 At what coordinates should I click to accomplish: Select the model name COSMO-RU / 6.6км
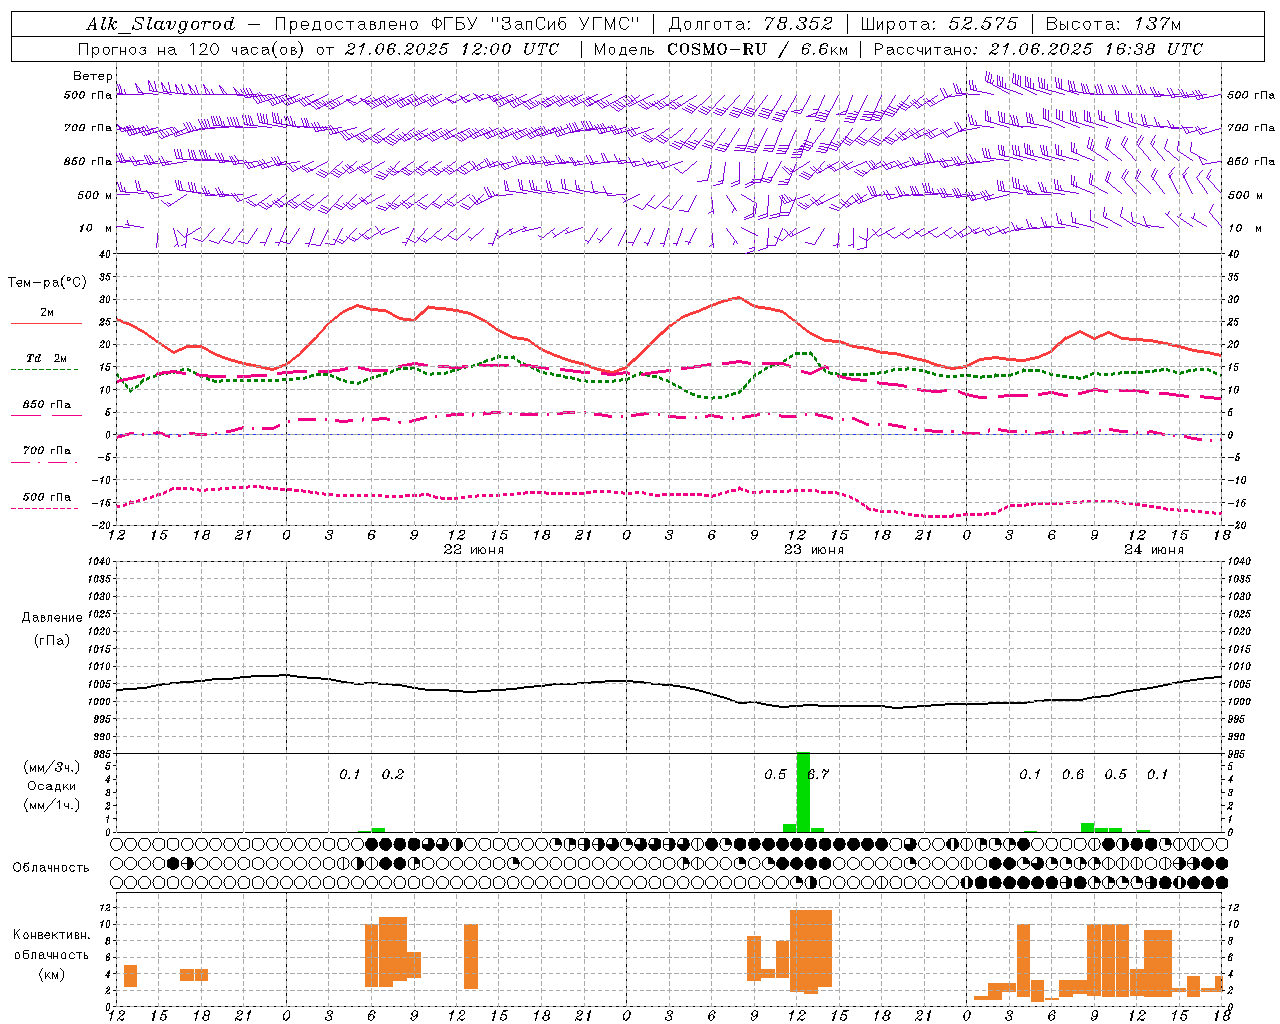coord(758,49)
